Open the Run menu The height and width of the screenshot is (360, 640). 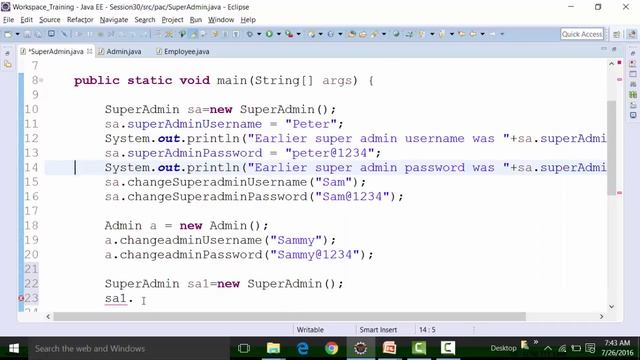click(x=196, y=20)
